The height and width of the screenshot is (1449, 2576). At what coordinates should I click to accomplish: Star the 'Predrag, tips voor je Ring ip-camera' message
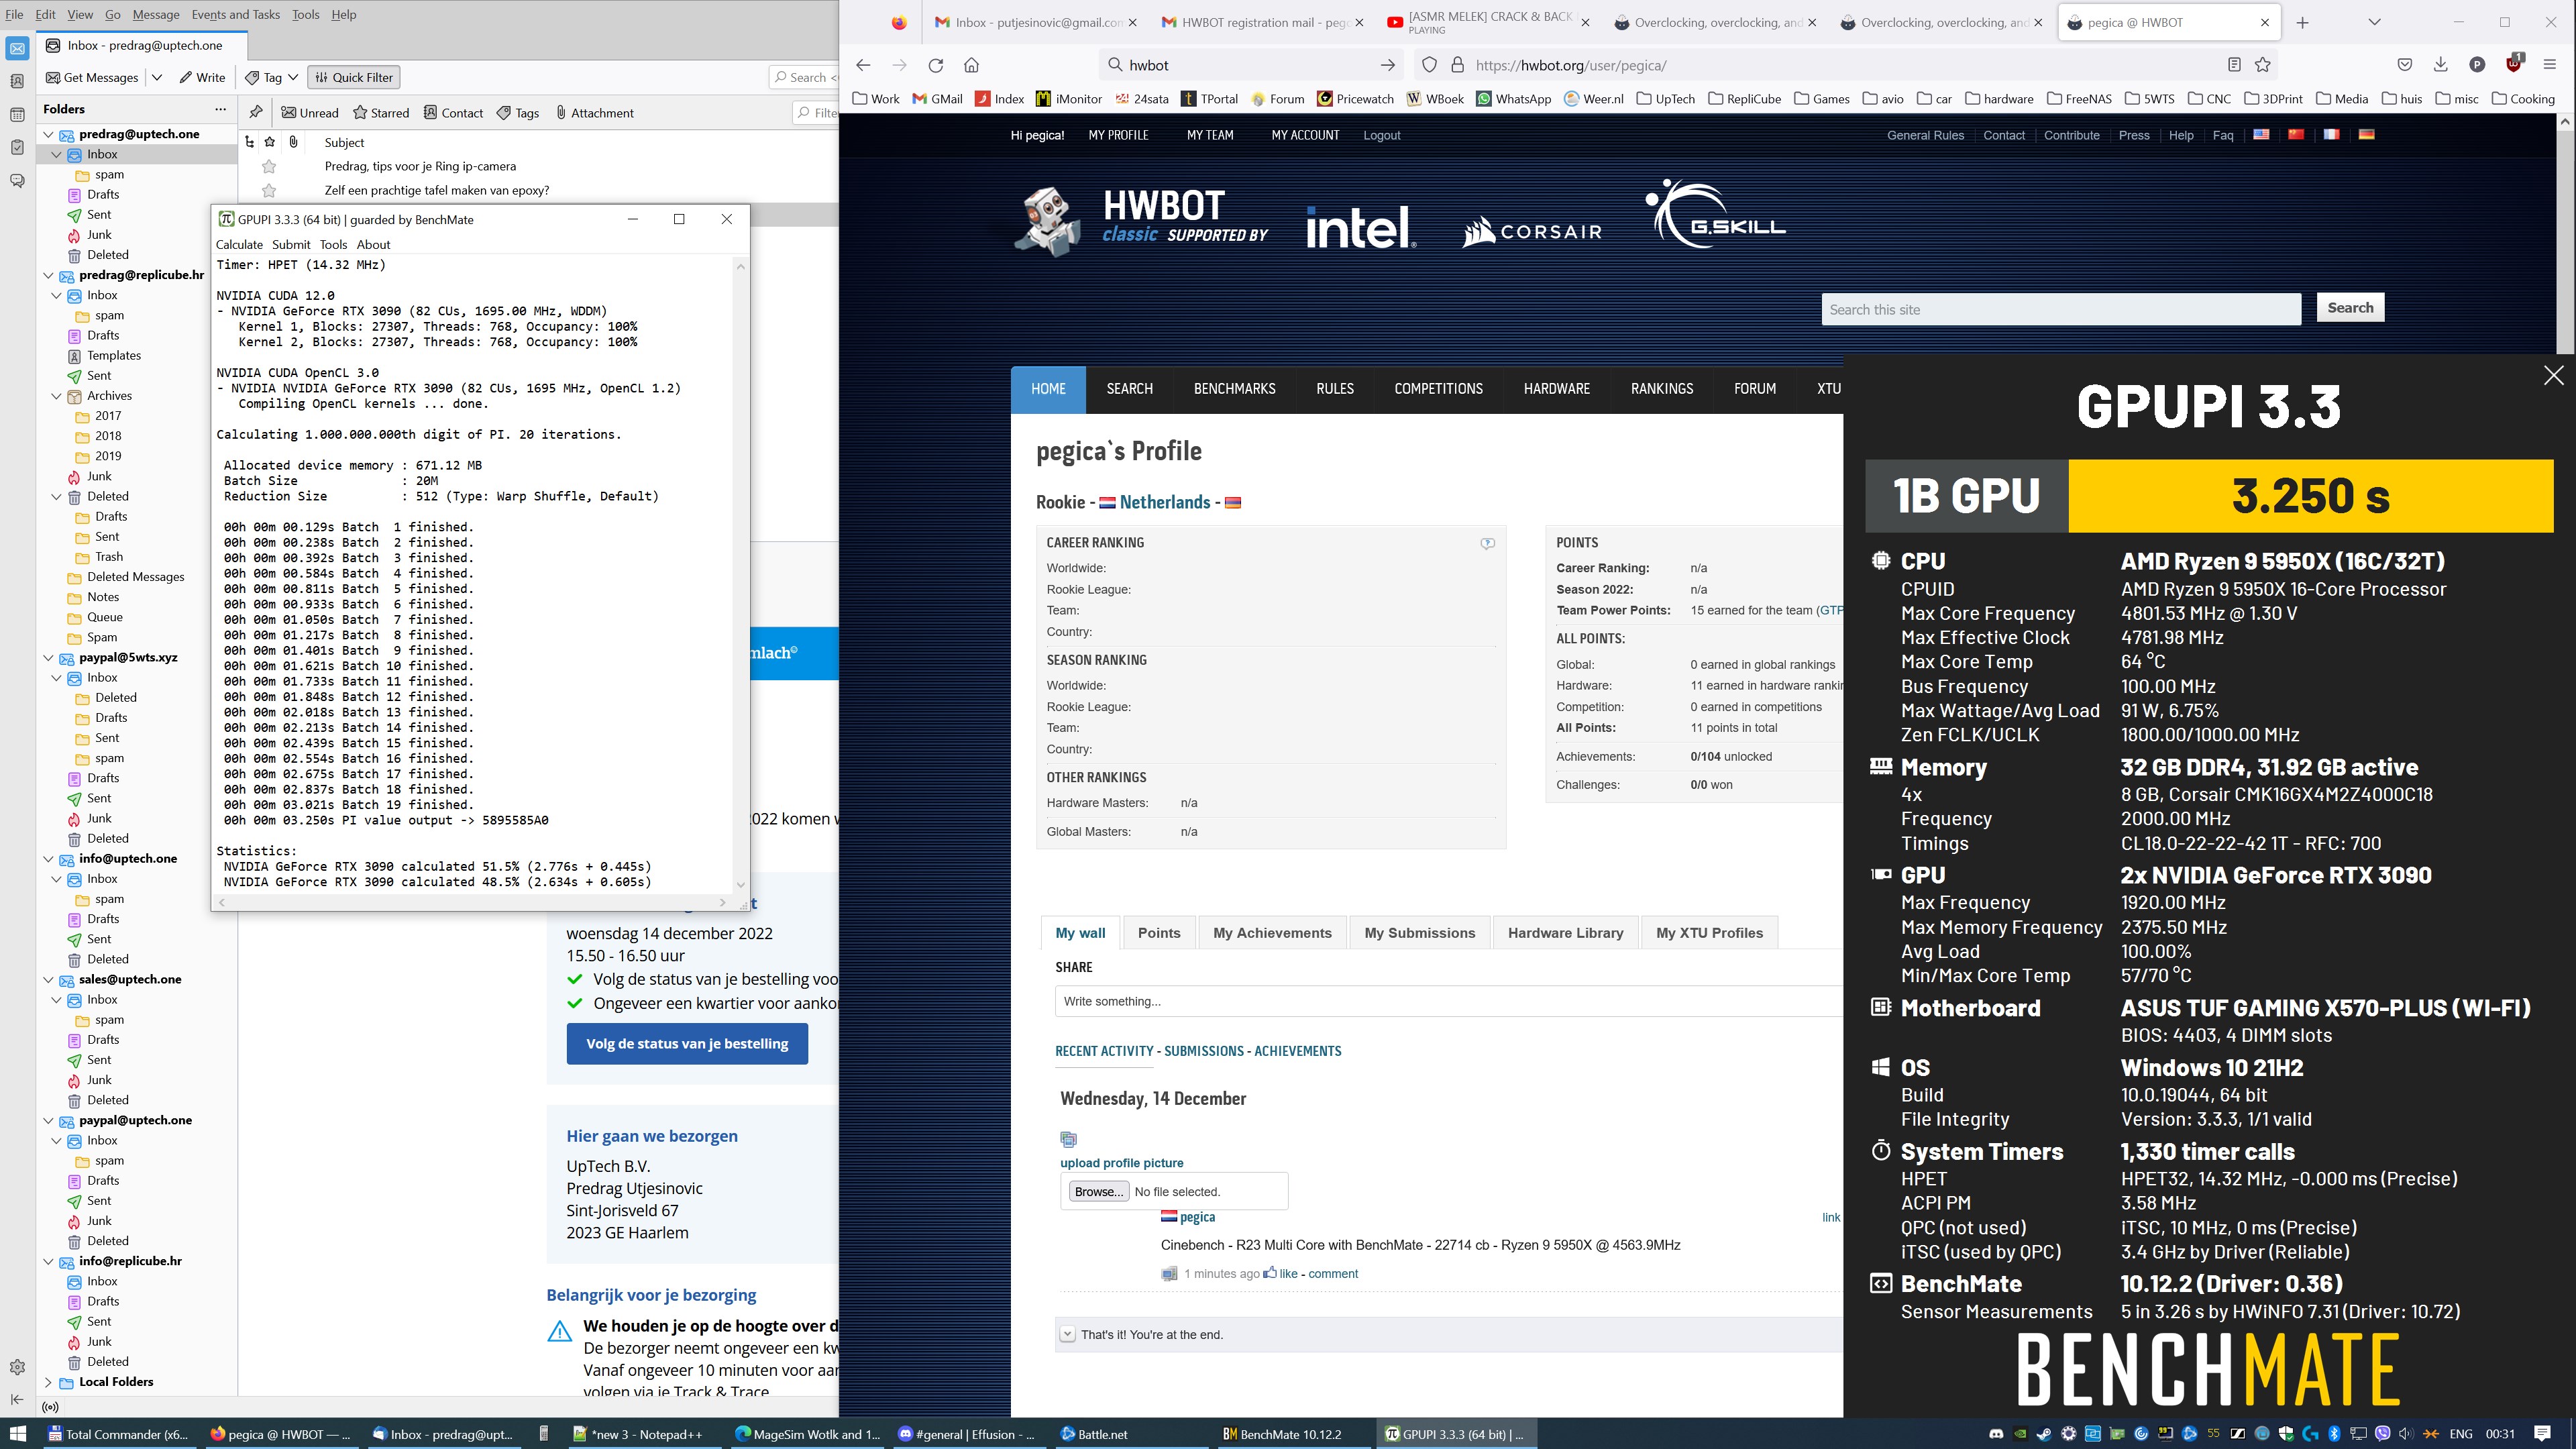pos(269,166)
